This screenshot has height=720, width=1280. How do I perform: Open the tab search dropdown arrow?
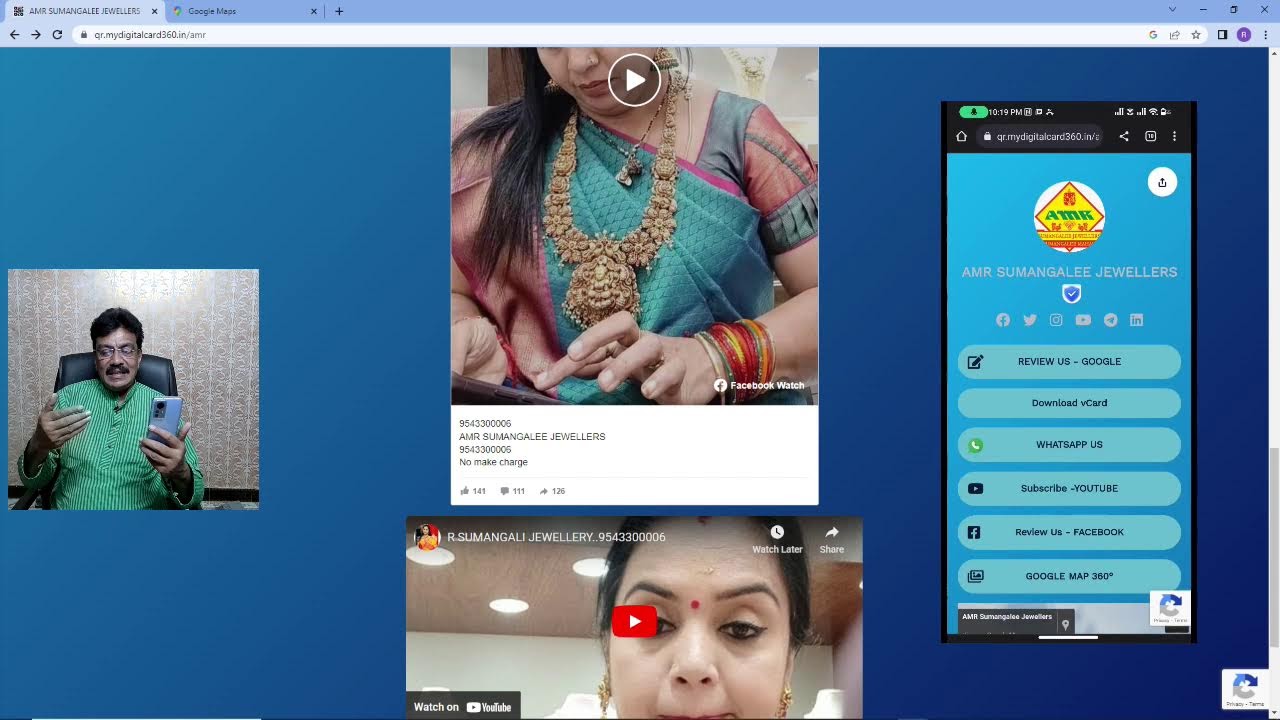1172,10
